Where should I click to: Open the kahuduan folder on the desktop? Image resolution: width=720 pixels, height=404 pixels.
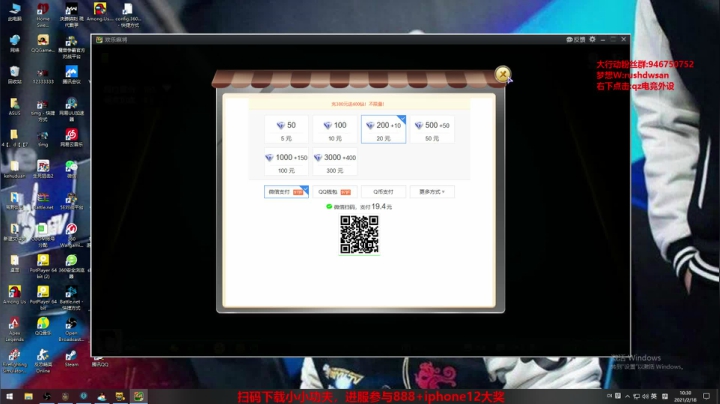click(14, 169)
